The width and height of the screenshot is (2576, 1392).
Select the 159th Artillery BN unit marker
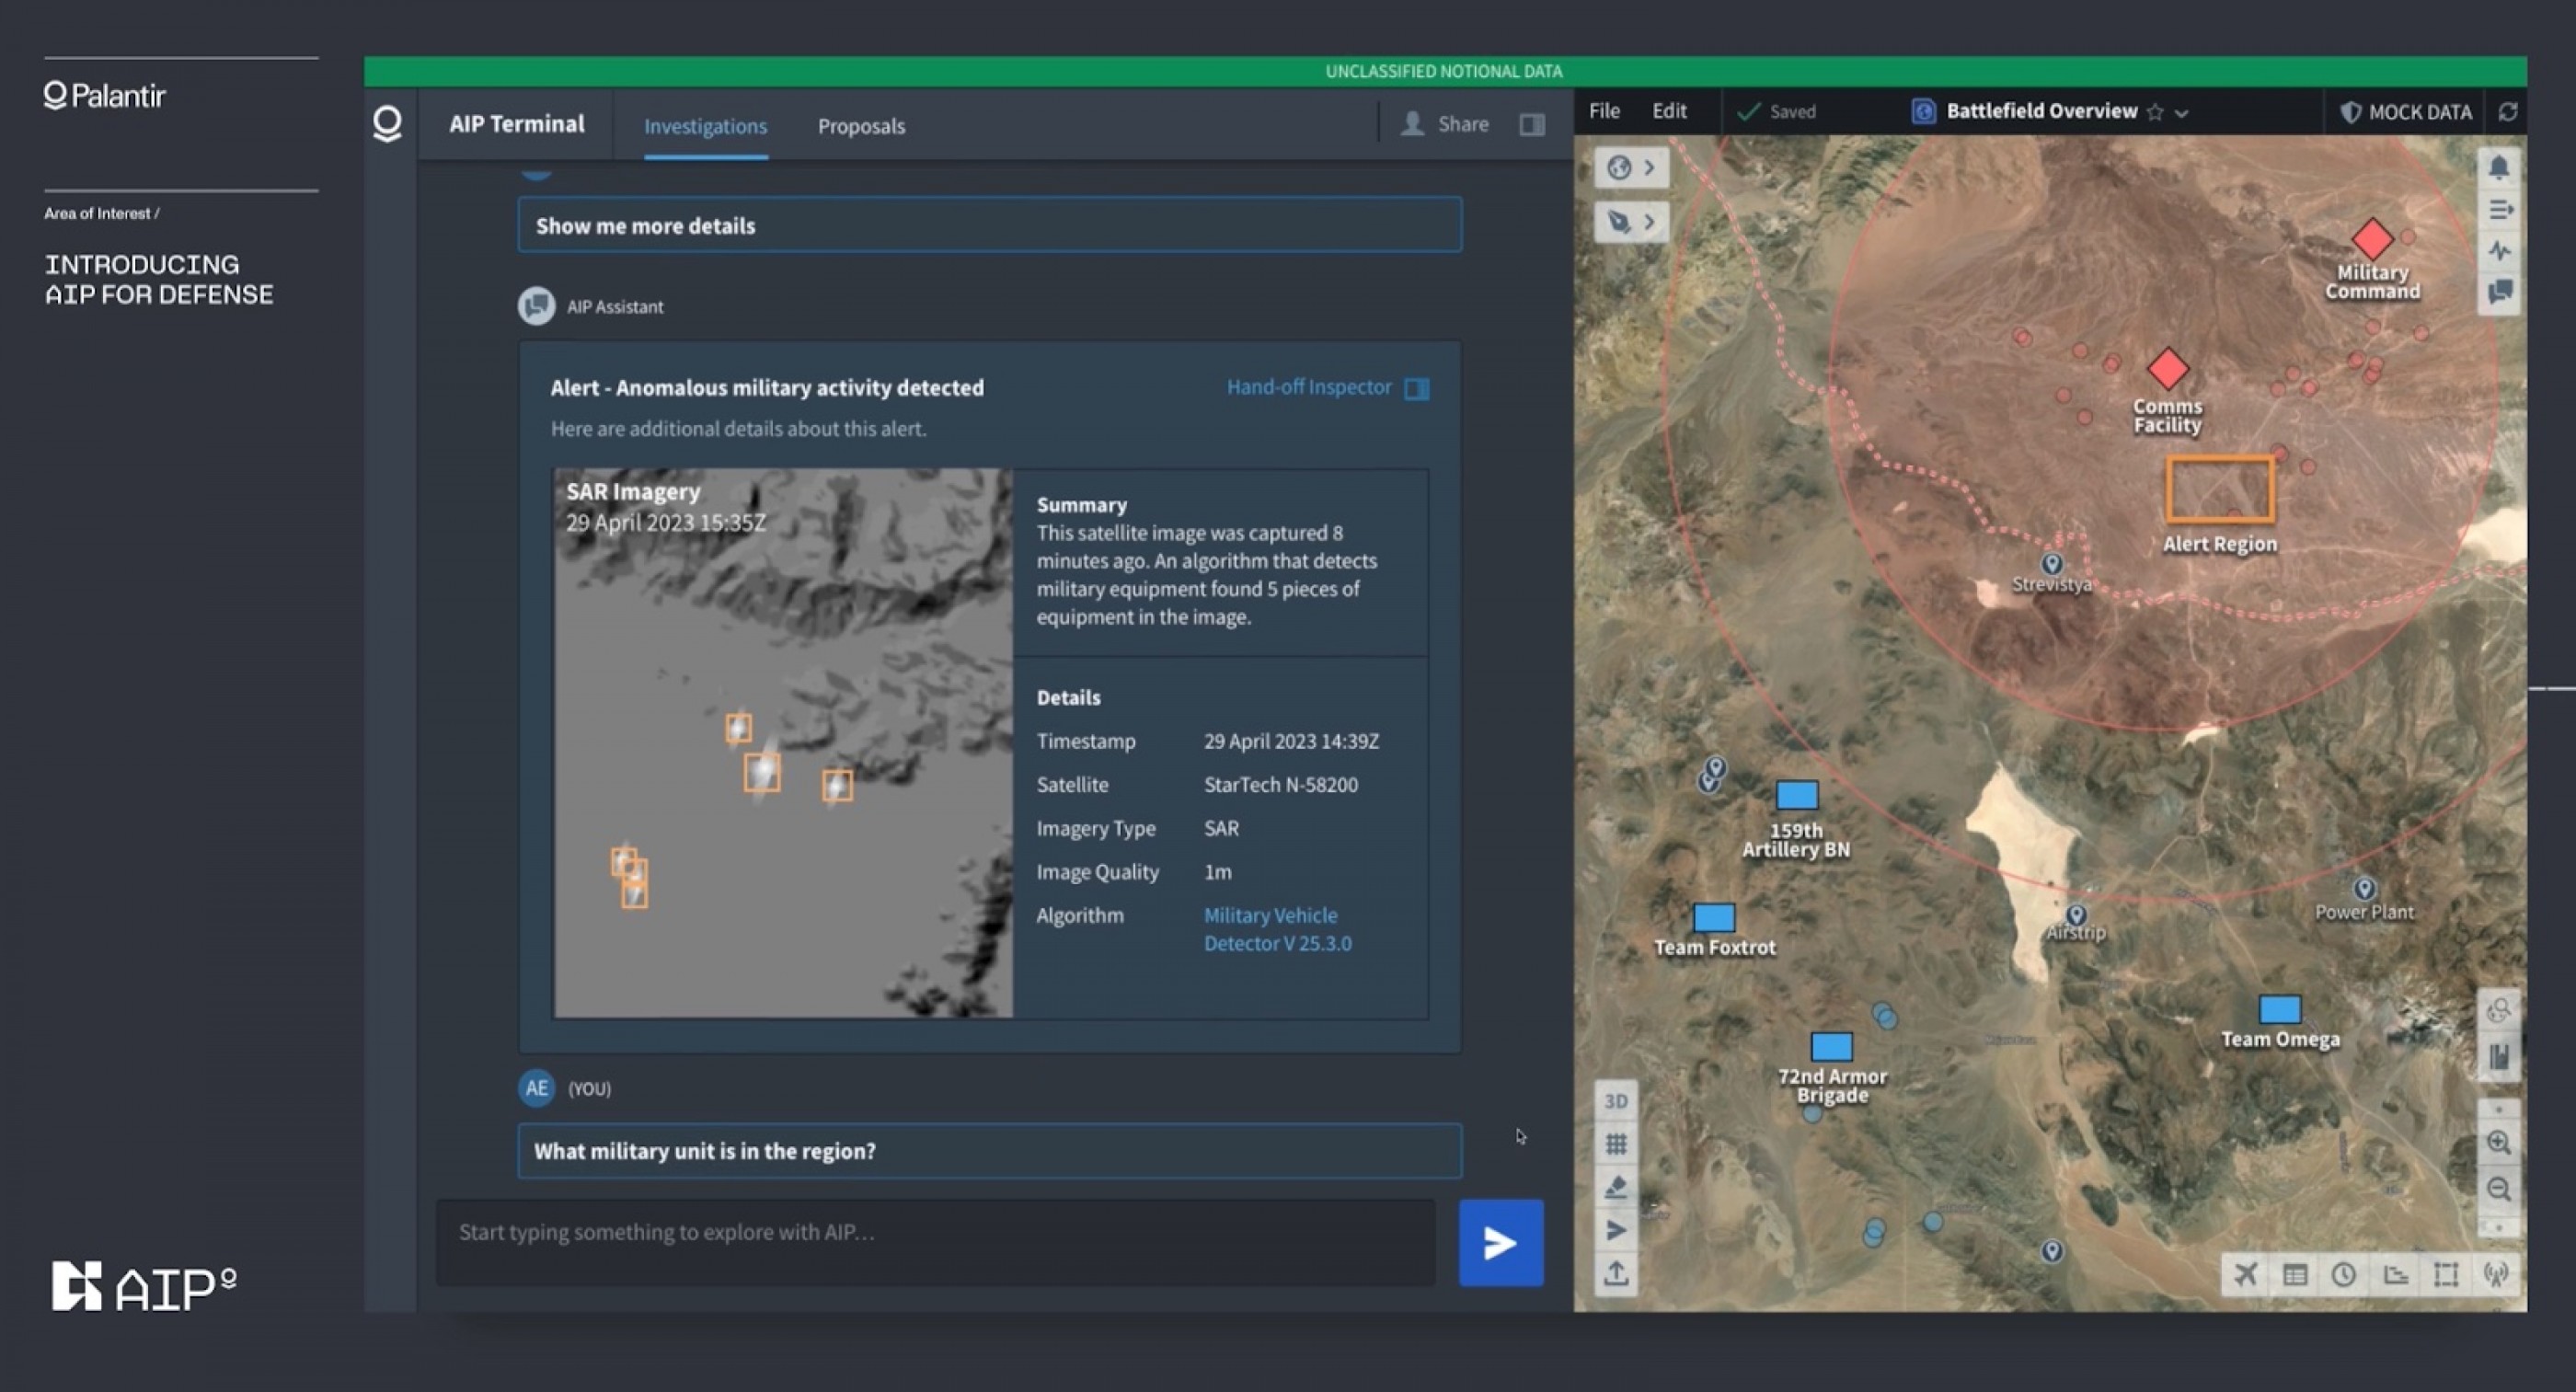point(1796,795)
